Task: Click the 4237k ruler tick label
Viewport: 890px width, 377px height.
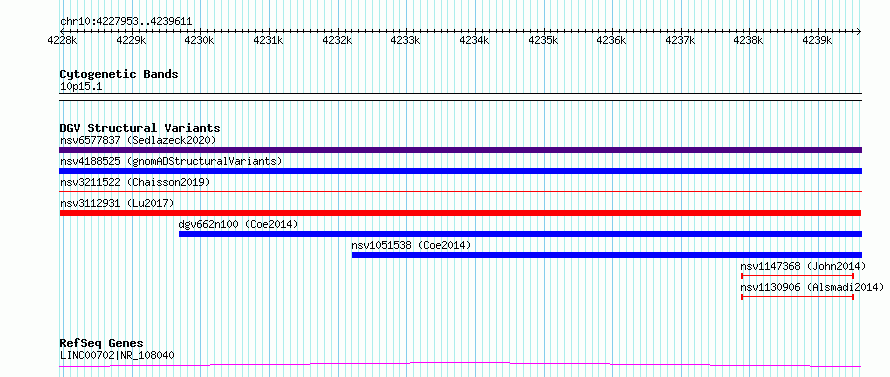Action: [681, 40]
